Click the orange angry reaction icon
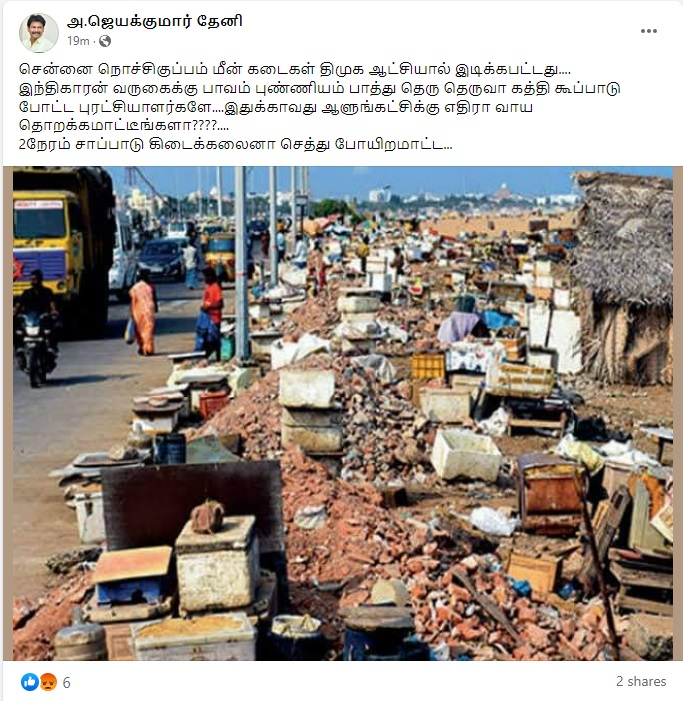 48,682
